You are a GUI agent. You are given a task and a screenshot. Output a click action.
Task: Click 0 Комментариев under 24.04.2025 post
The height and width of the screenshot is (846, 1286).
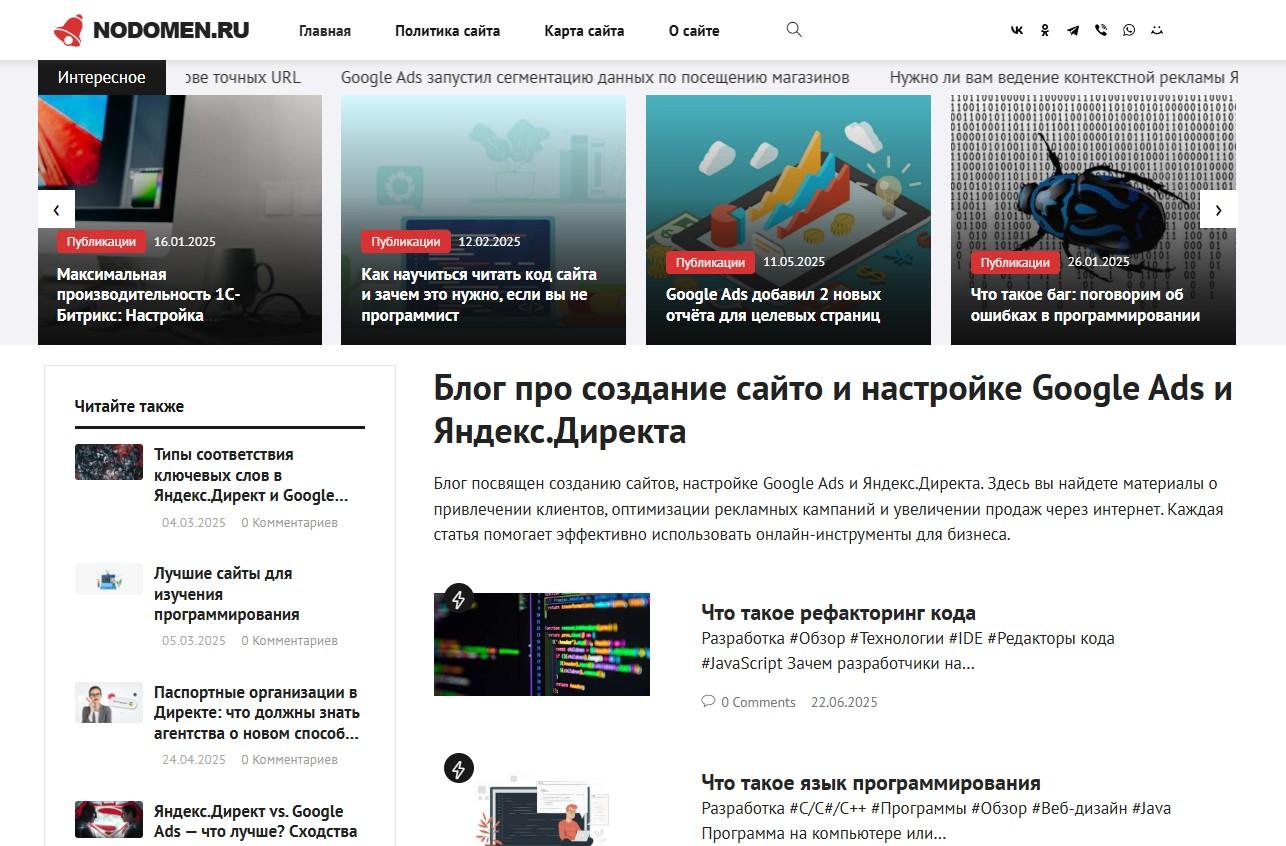pos(289,760)
